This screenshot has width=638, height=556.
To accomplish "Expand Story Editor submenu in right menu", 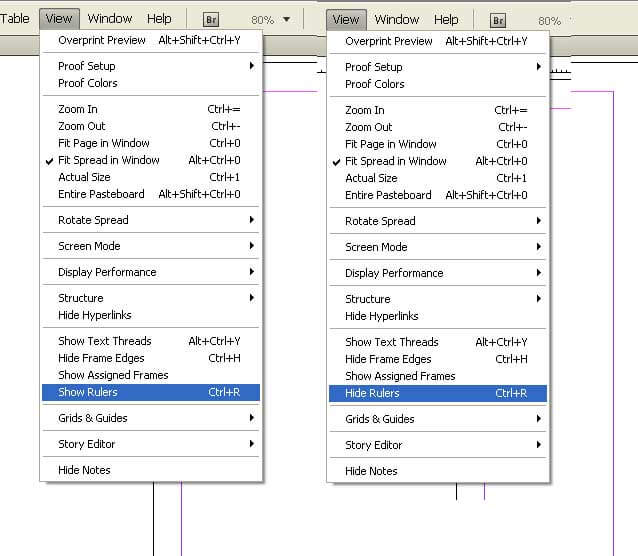I will tap(438, 445).
